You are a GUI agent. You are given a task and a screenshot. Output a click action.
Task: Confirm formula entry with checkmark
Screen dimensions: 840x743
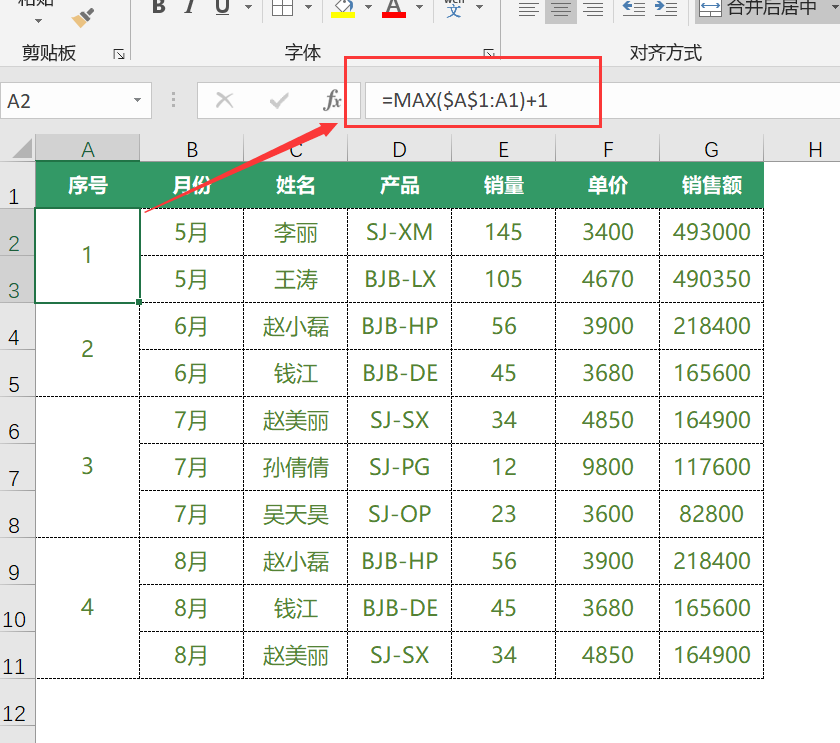279,100
